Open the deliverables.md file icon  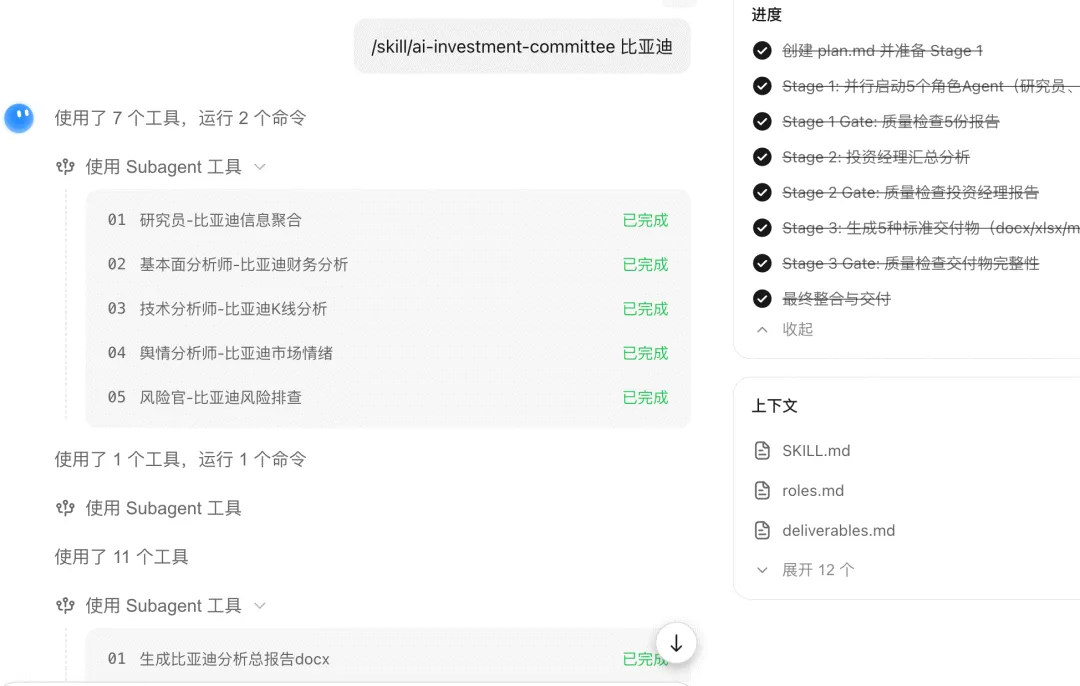click(x=762, y=530)
